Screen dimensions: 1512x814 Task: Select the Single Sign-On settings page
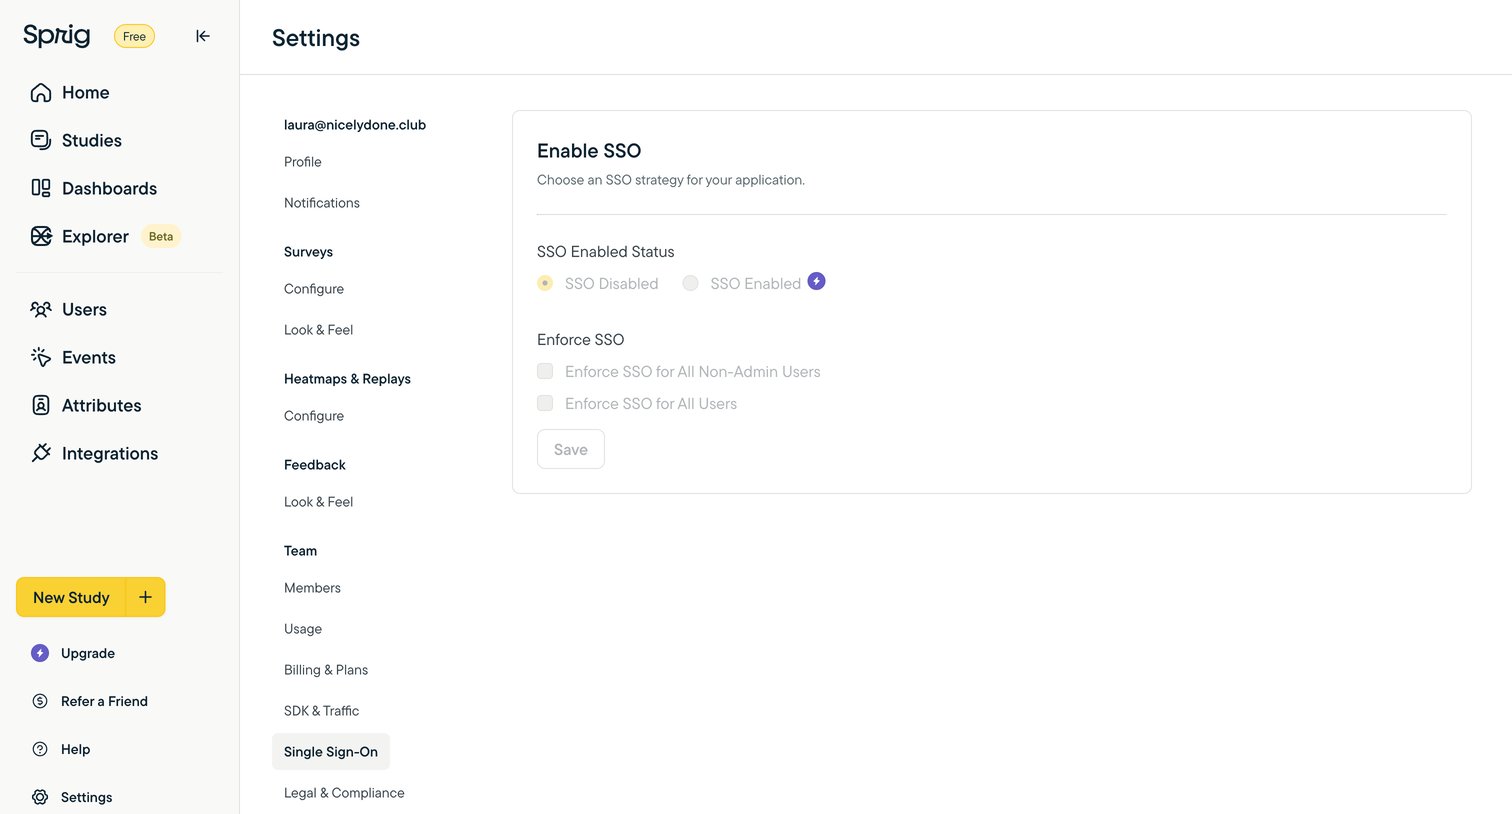[331, 752]
